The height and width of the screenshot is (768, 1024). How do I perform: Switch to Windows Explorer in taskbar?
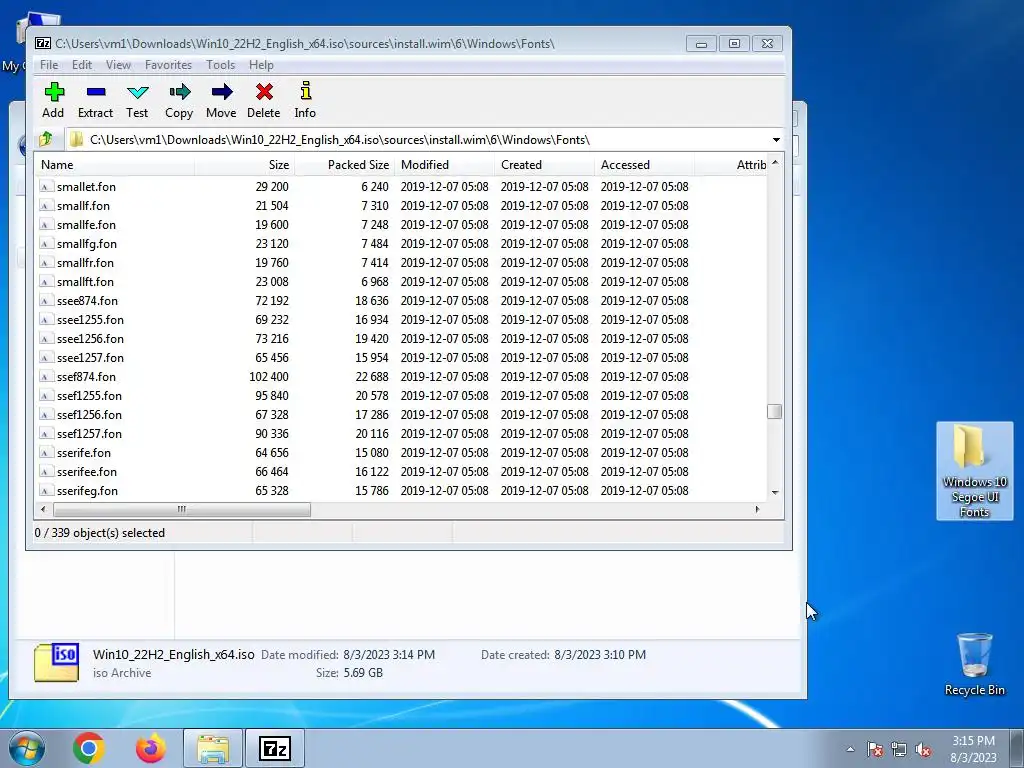[x=213, y=748]
